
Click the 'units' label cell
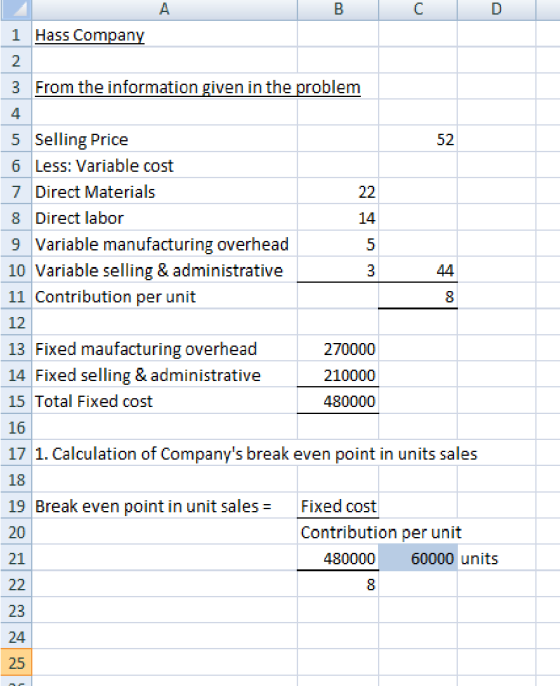497,558
